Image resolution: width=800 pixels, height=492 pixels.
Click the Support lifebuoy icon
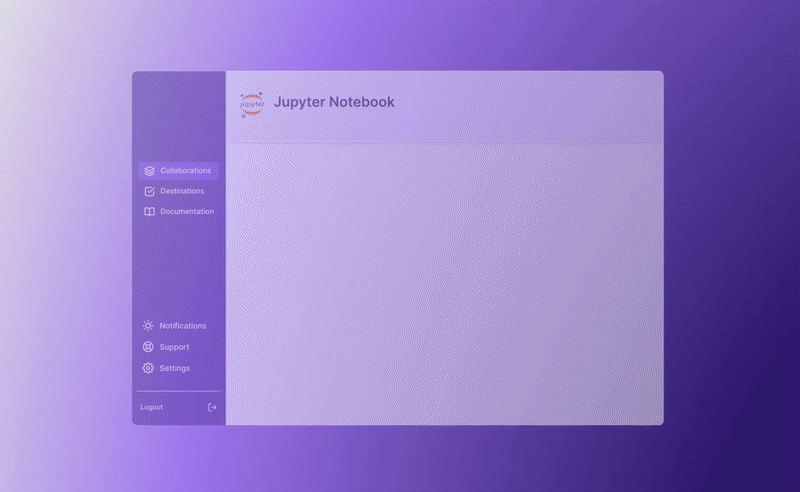pyautogui.click(x=148, y=347)
